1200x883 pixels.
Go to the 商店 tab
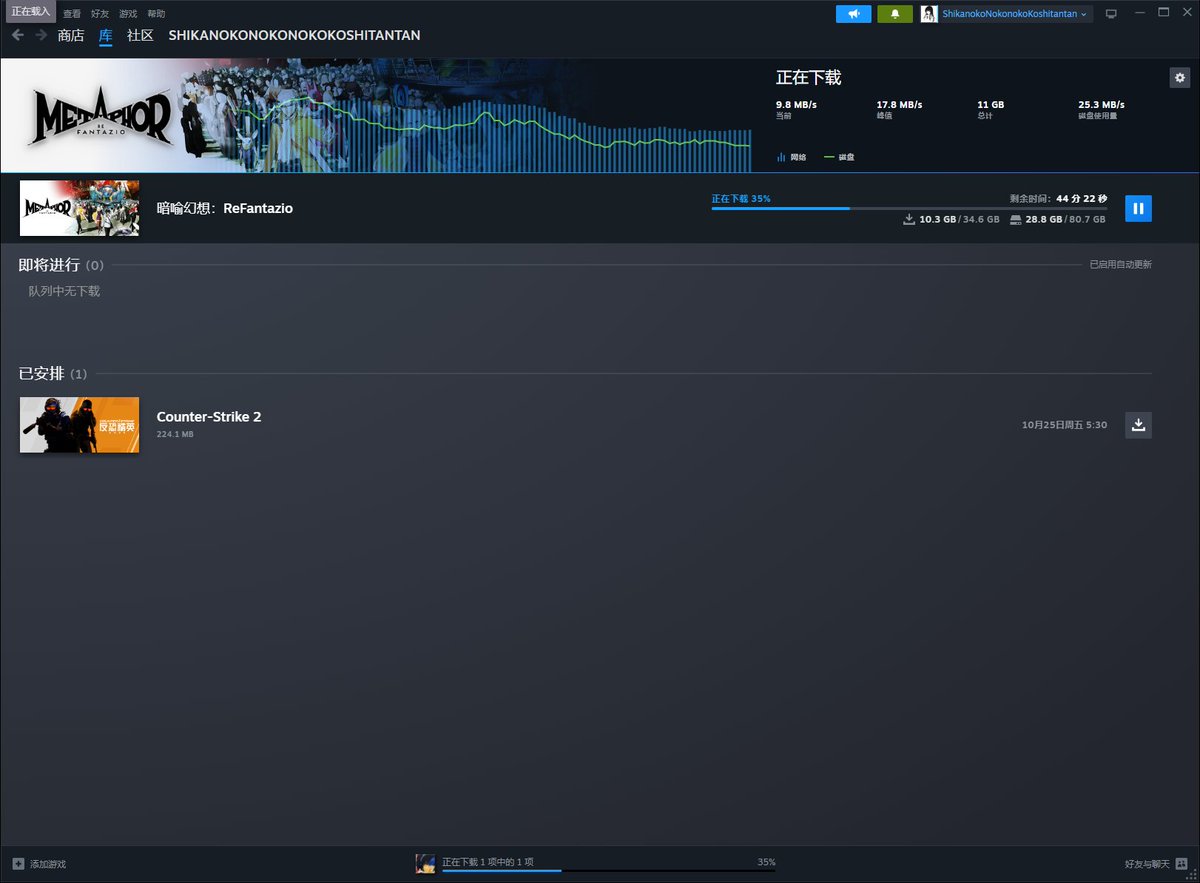click(71, 35)
